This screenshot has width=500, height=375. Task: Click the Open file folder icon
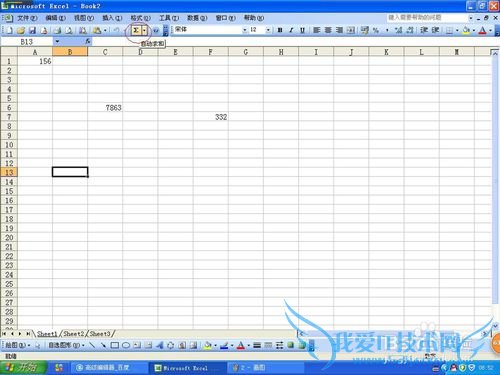[21, 30]
